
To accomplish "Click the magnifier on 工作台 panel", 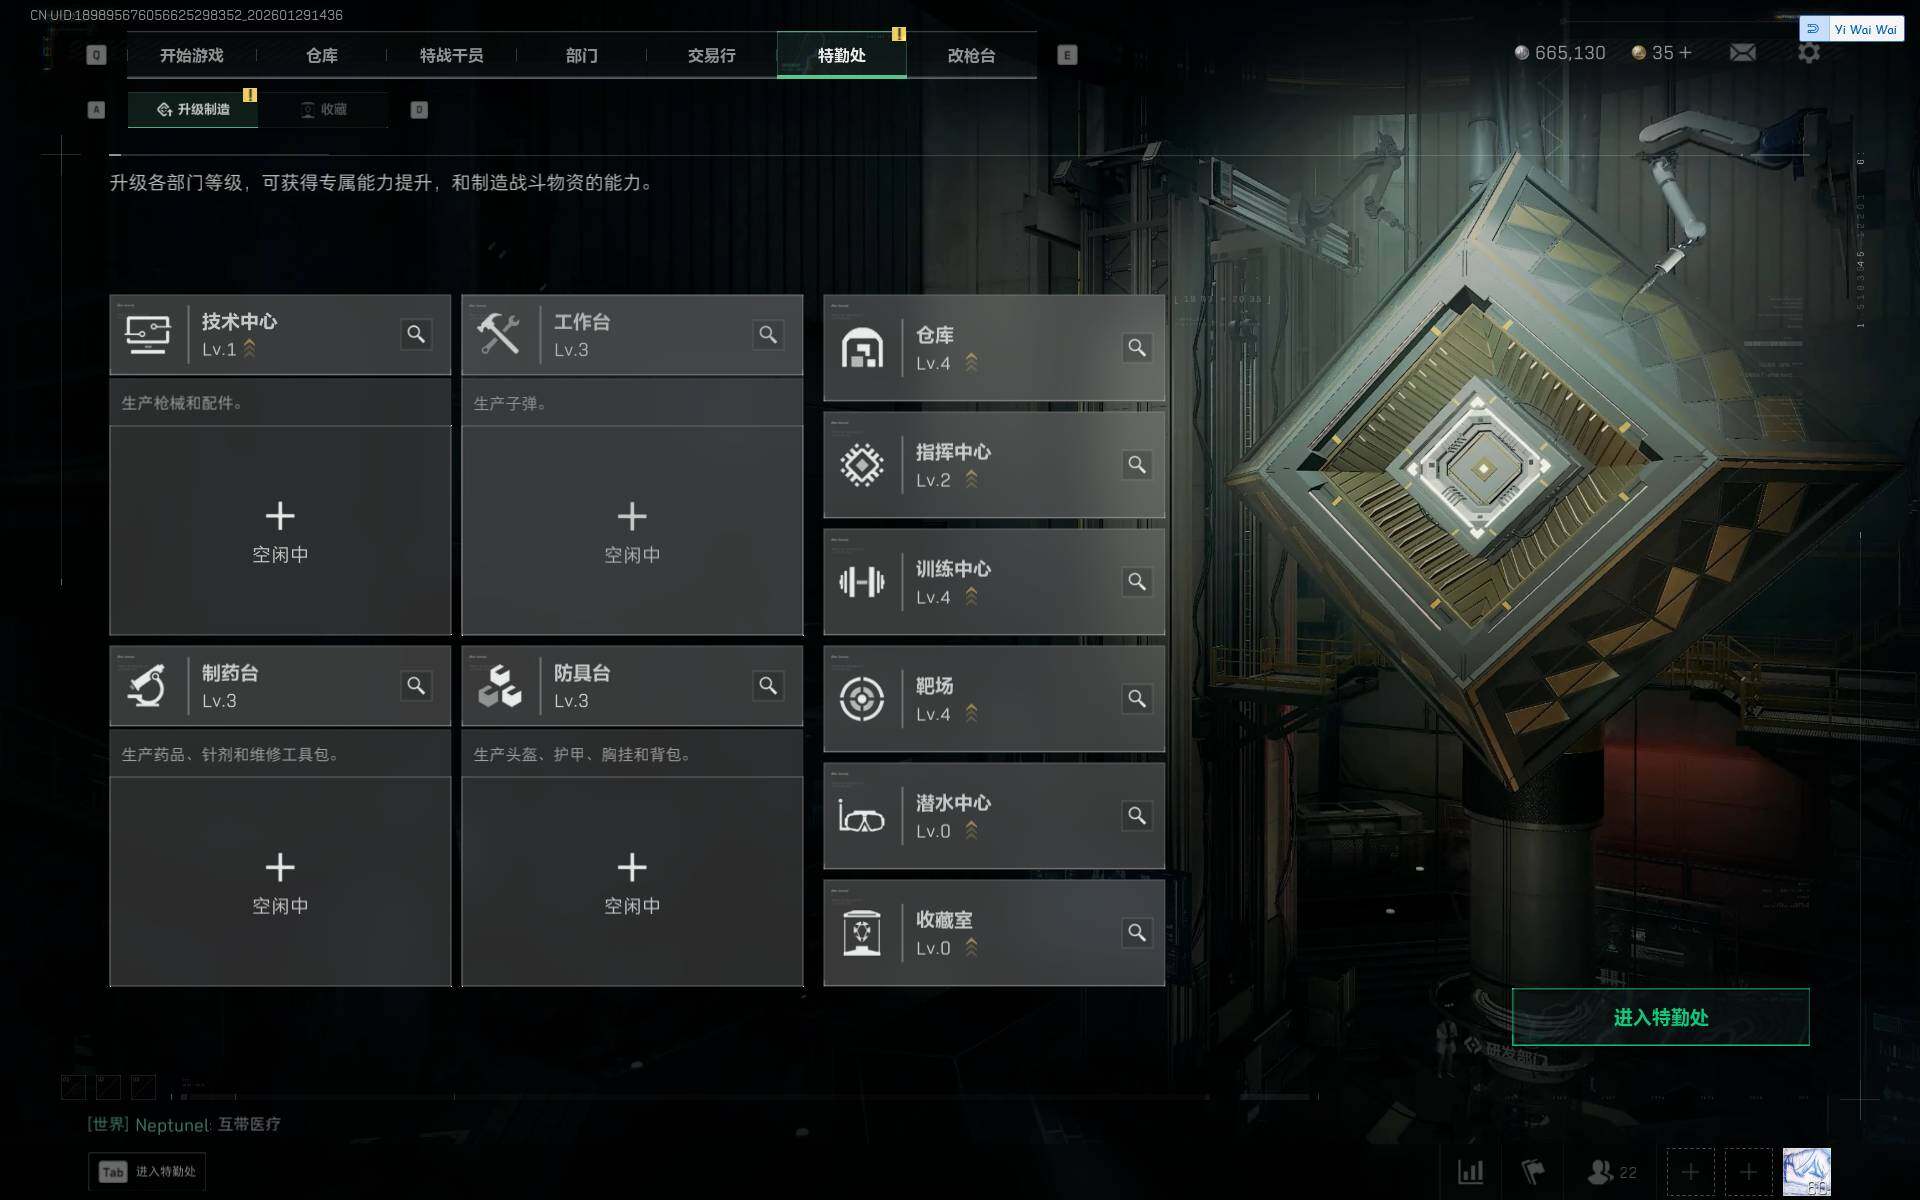I will tap(768, 334).
